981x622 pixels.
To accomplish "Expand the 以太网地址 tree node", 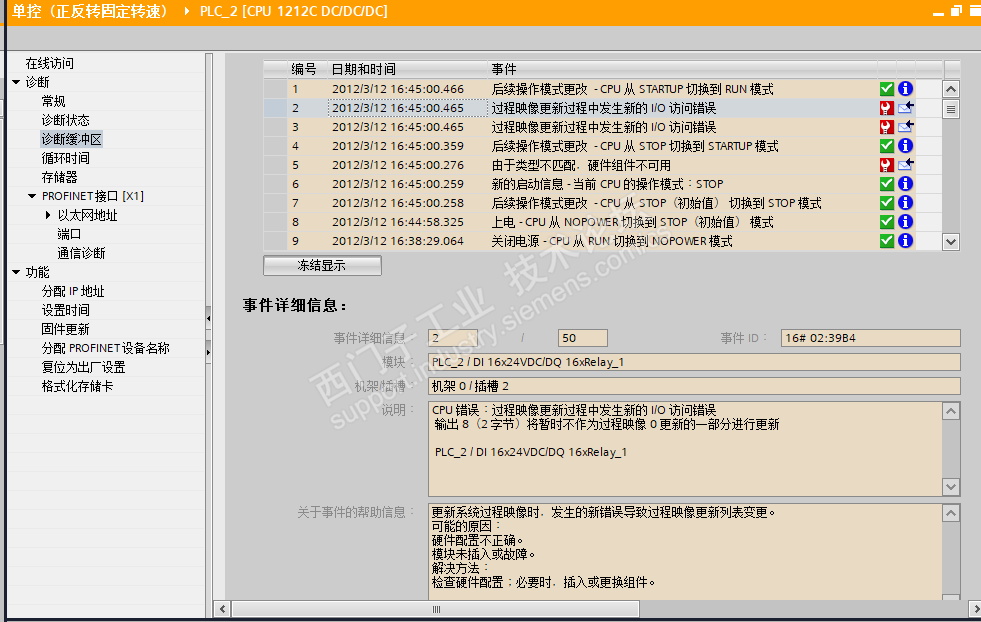I will click(48, 215).
